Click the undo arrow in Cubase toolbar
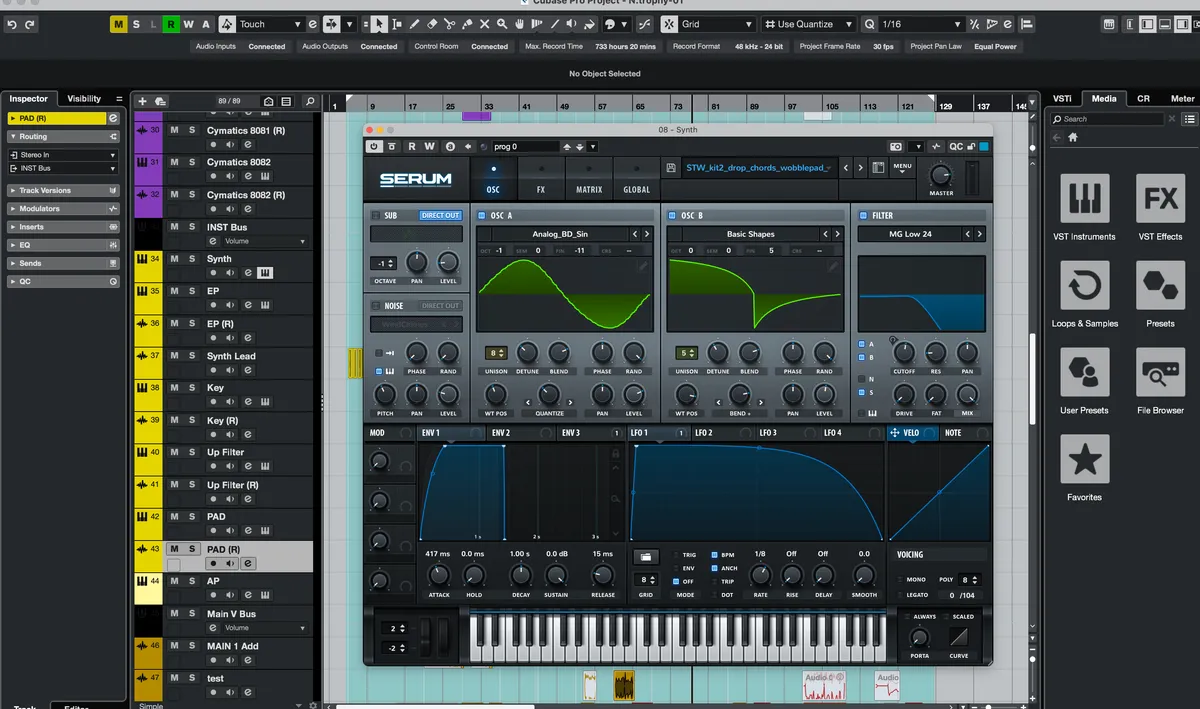This screenshot has width=1200, height=709. (x=11, y=24)
